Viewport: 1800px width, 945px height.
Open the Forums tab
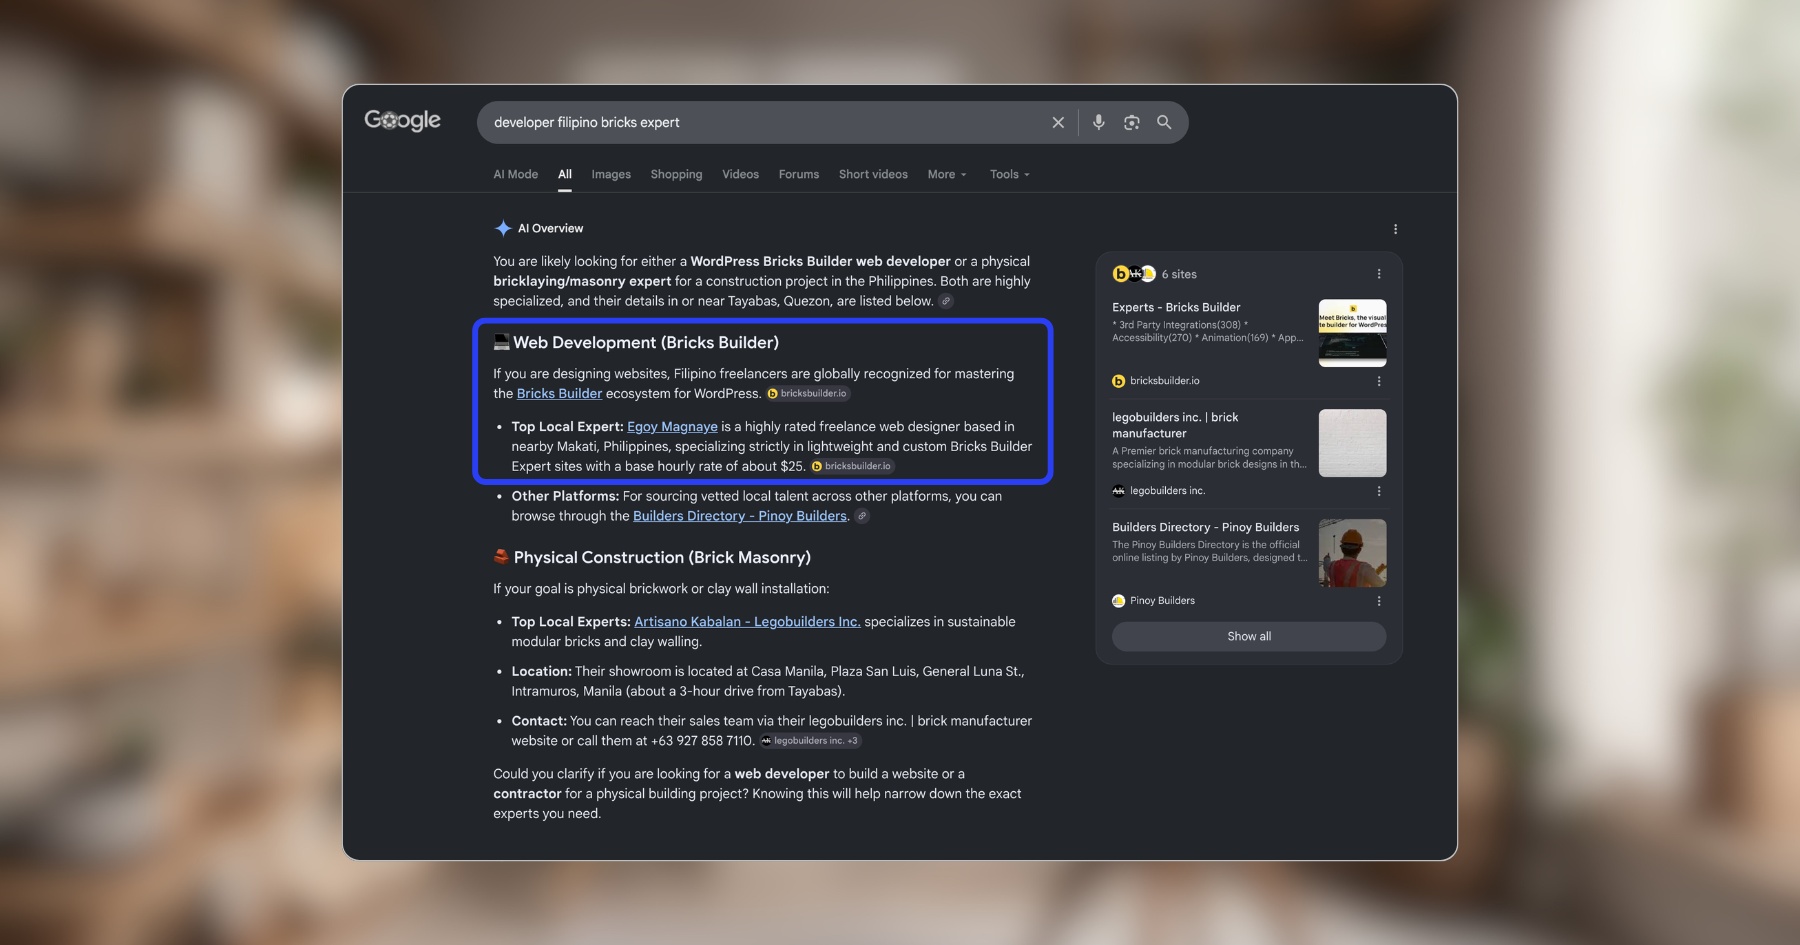point(799,174)
